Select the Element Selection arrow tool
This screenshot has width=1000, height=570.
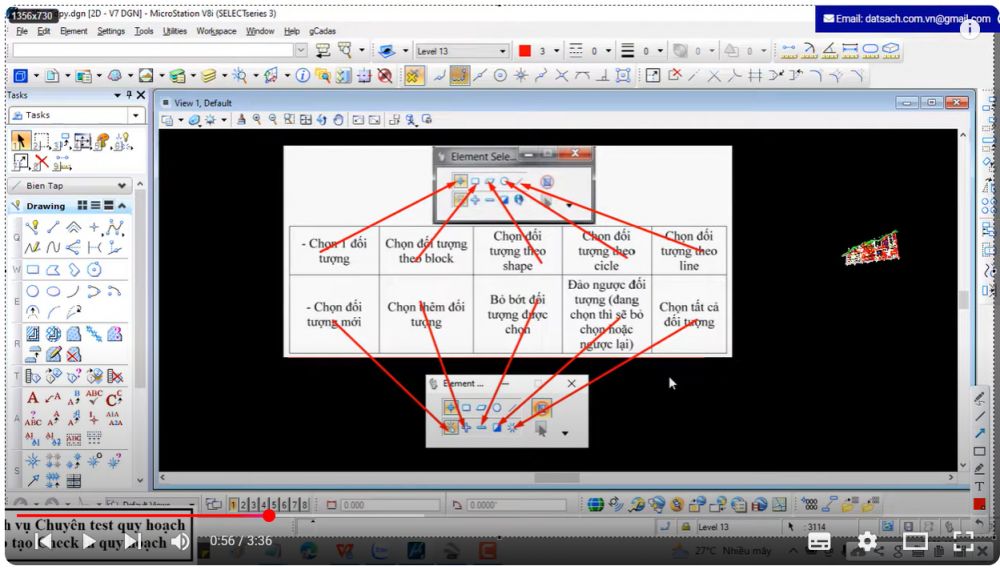click(x=21, y=141)
